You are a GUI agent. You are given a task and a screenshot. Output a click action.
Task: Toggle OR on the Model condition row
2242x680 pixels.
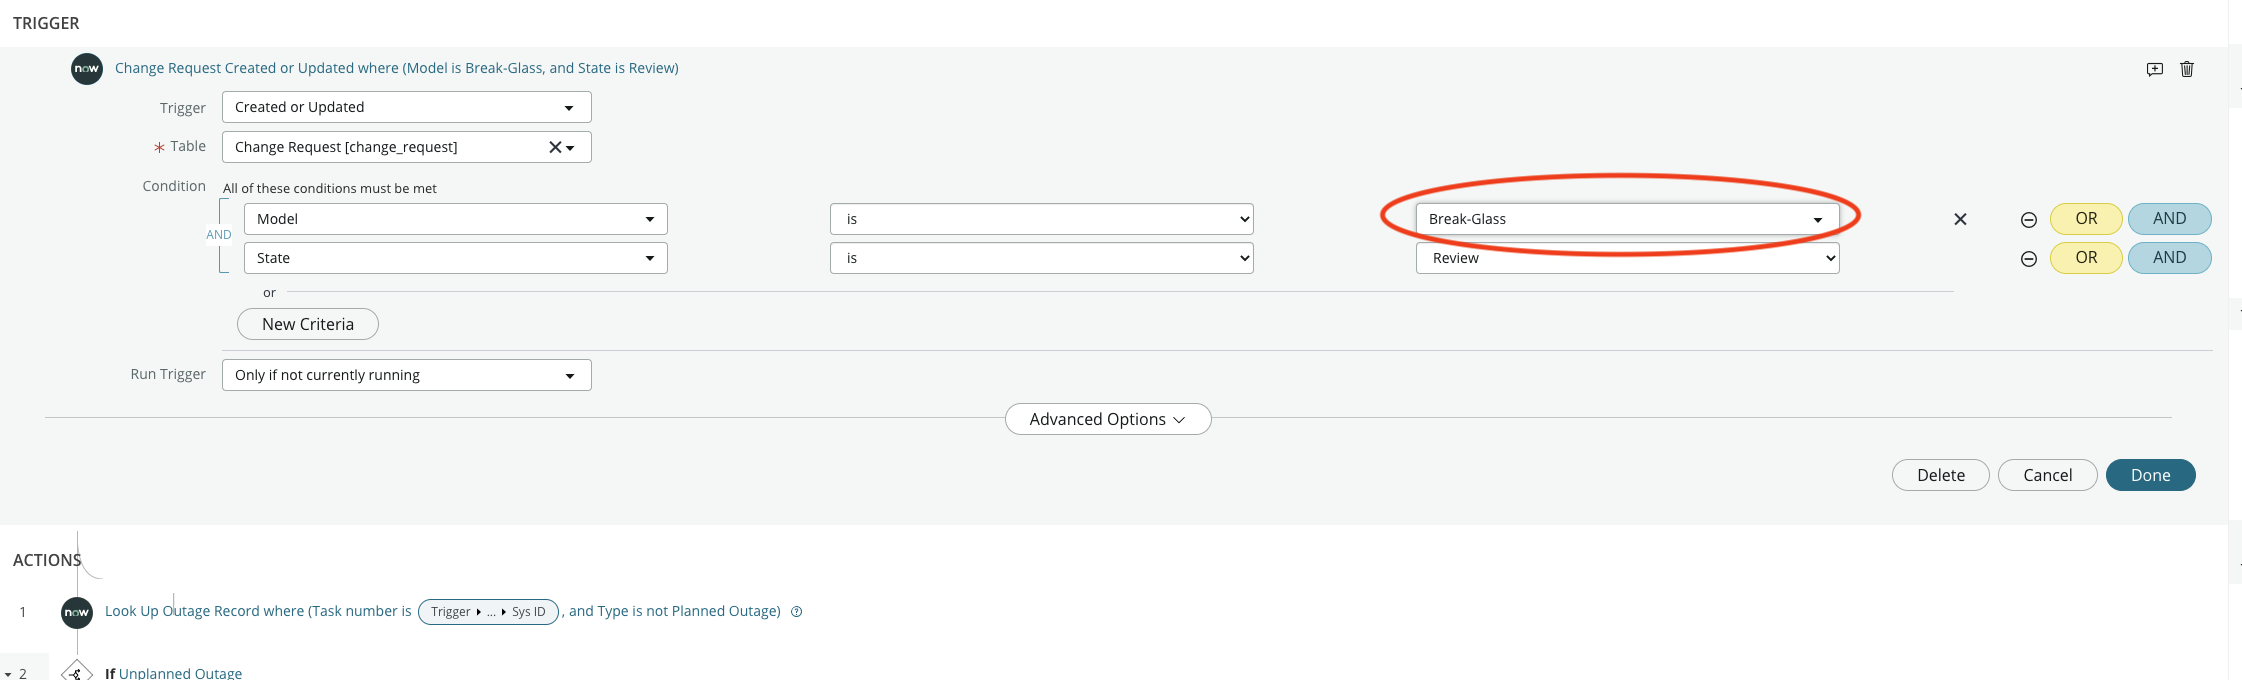tap(2086, 218)
